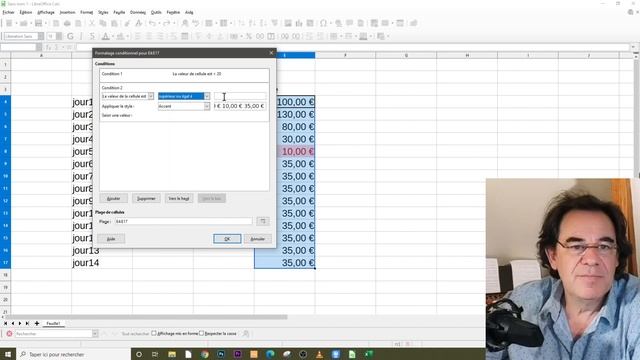Click the Windows taskbar search box

[73, 354]
